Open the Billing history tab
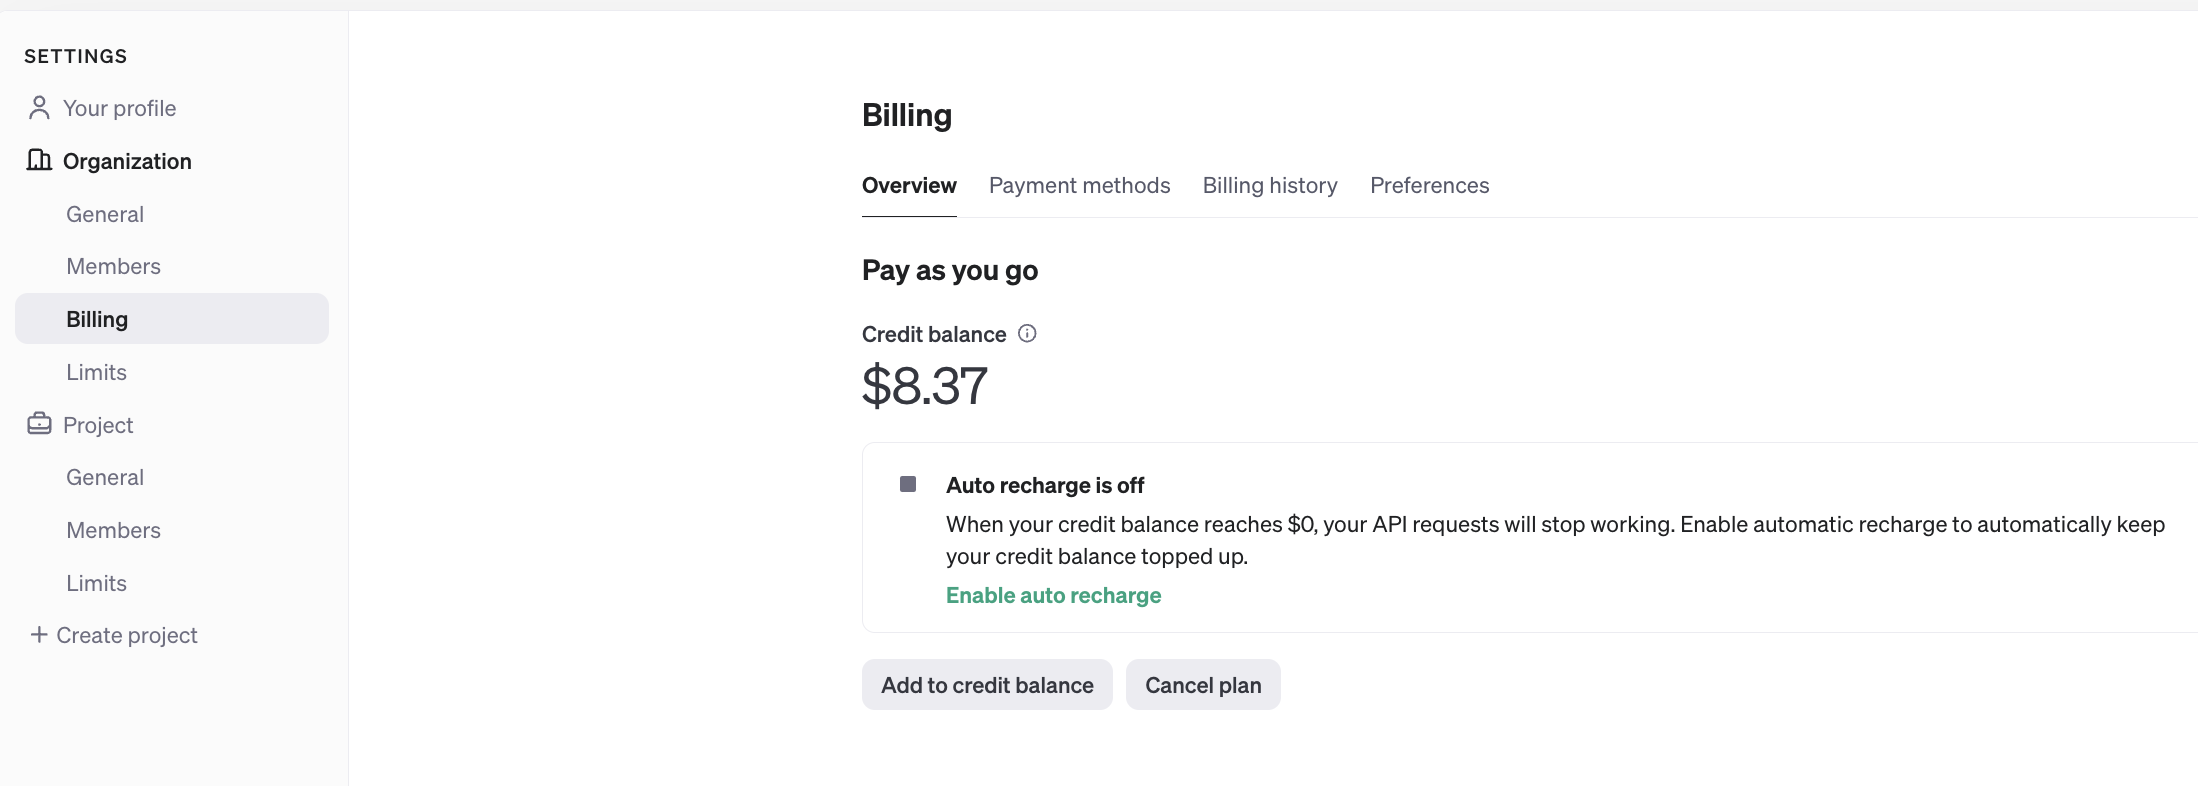The width and height of the screenshot is (2198, 786). 1269,186
